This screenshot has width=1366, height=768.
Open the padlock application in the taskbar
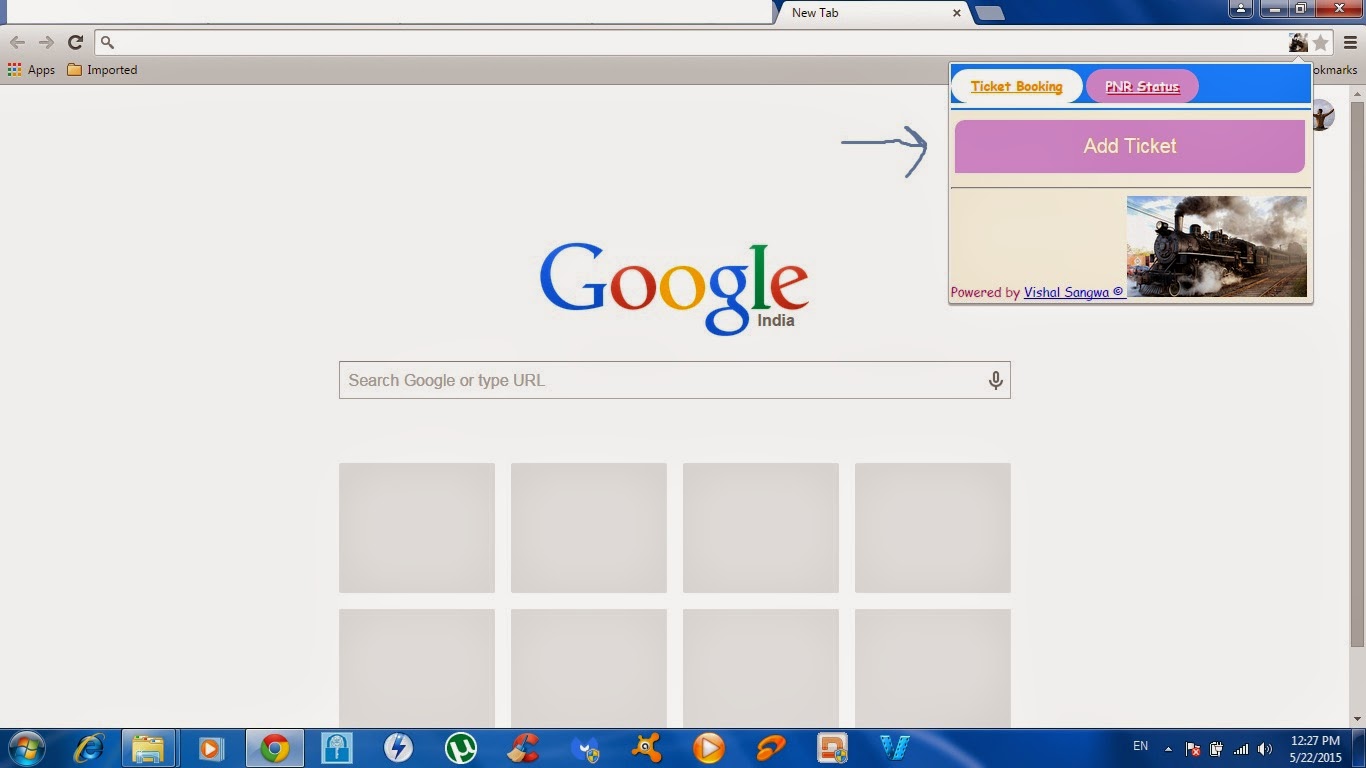coord(337,748)
